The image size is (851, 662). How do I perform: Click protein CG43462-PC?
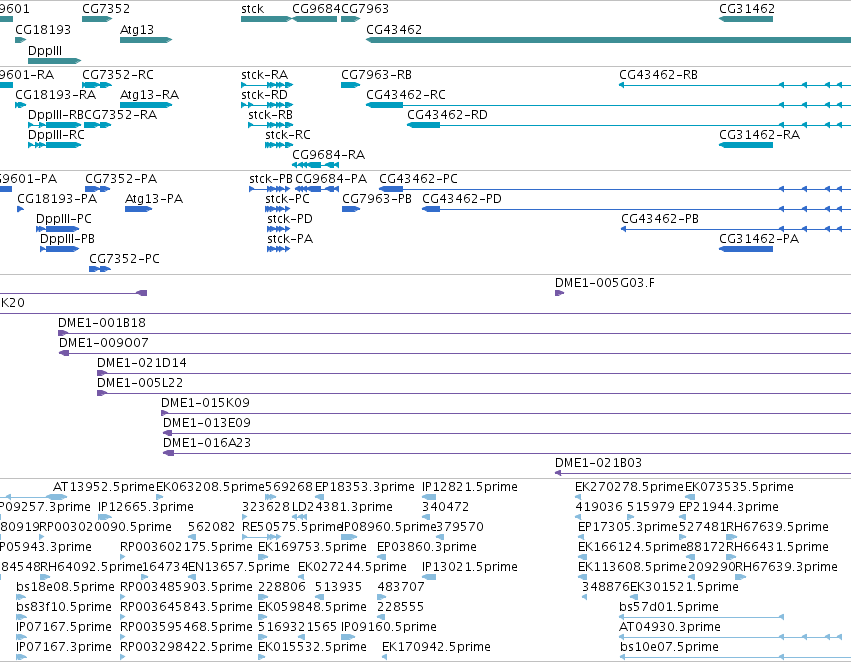(615, 189)
